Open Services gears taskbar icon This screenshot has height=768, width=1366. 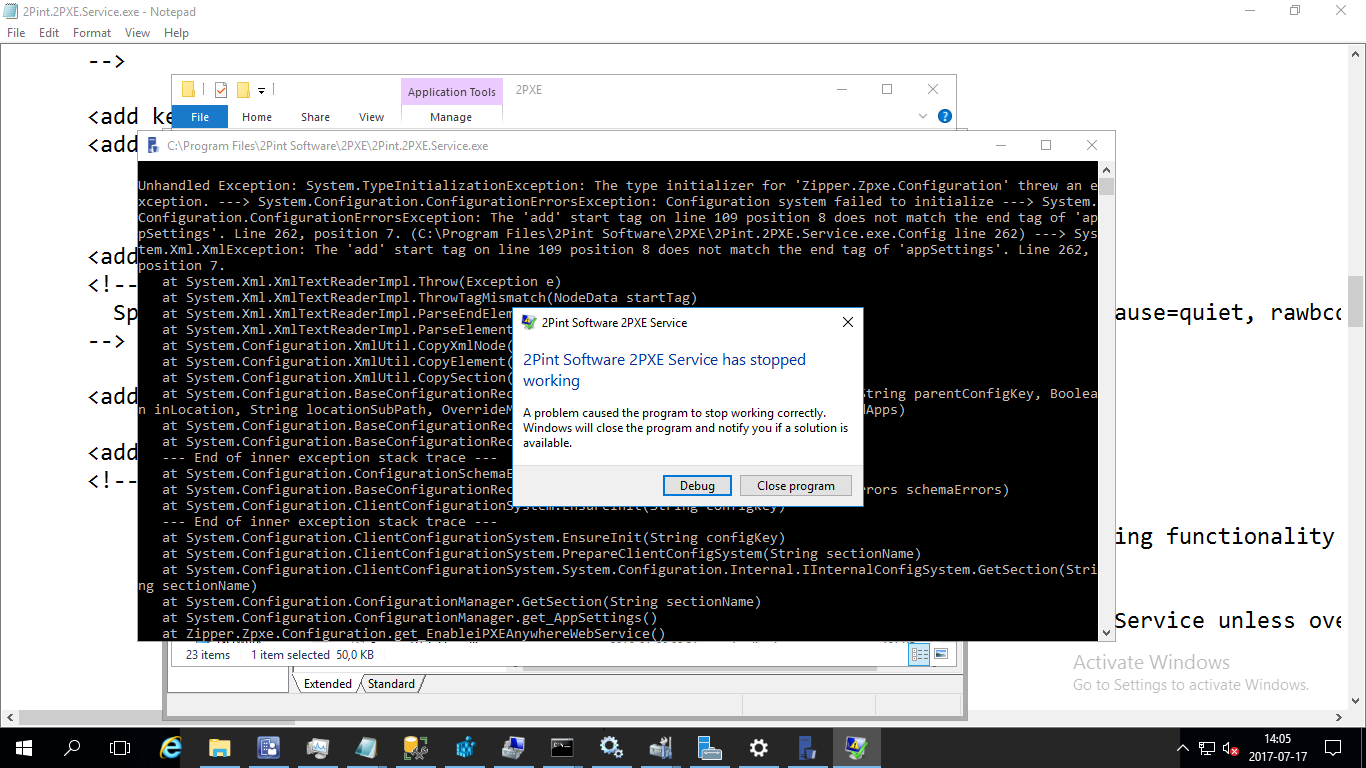pos(612,748)
